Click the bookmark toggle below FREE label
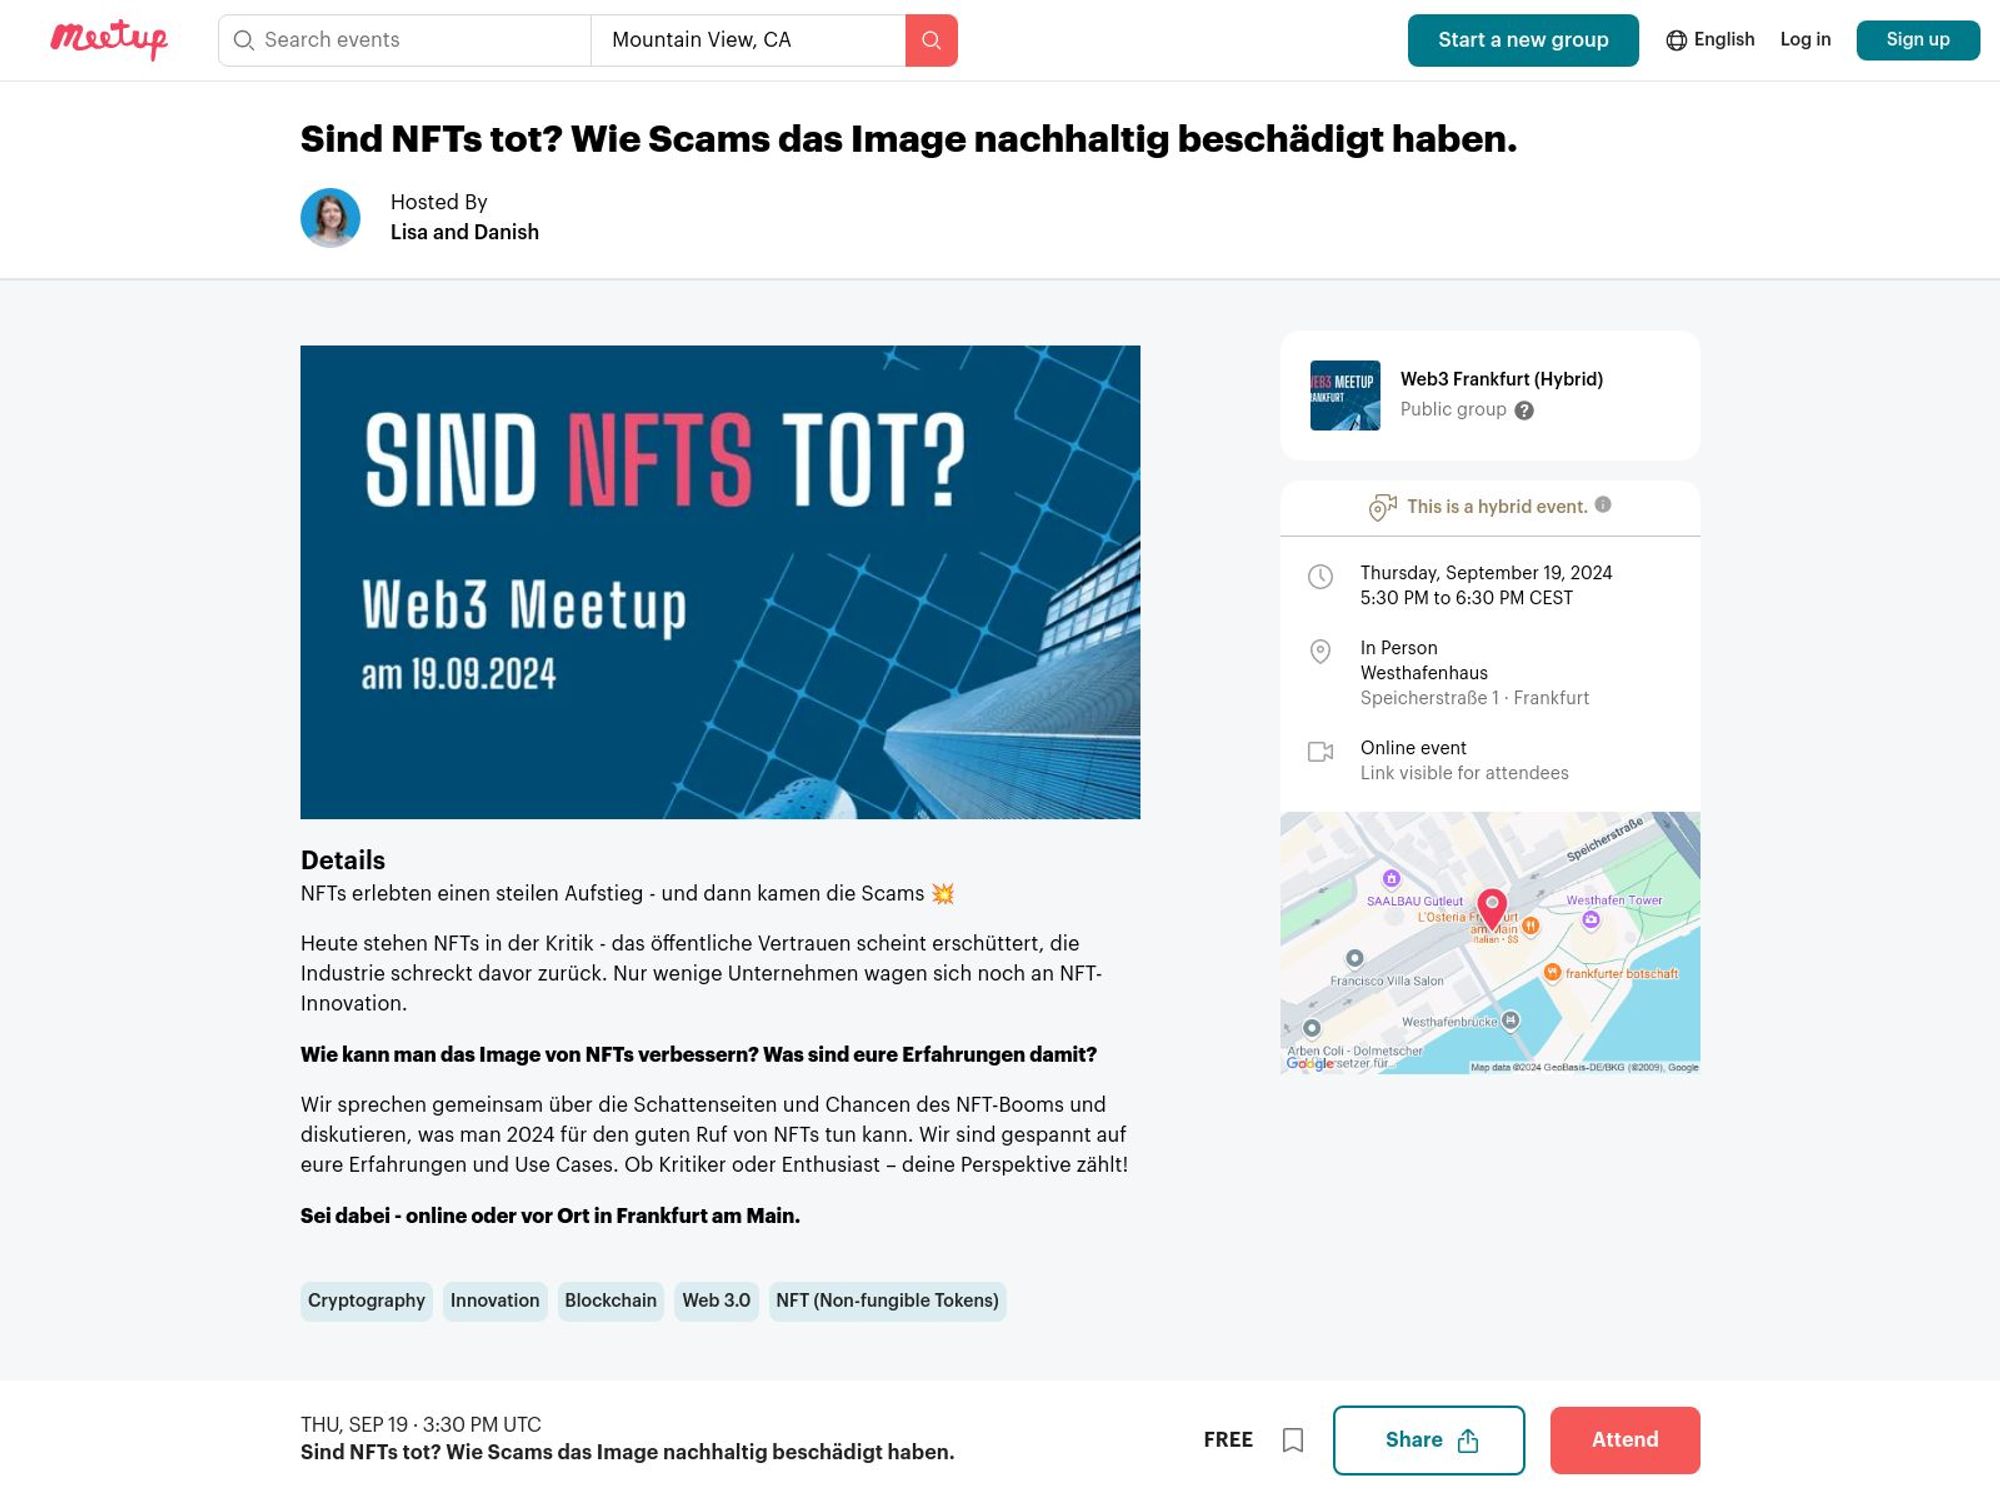Viewport: 2000px width, 1500px height. point(1291,1439)
